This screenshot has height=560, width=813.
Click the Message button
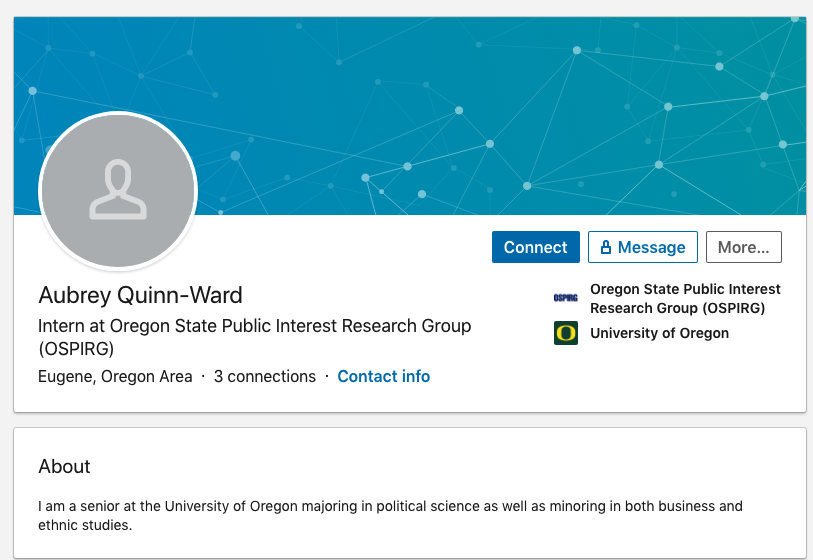point(643,247)
